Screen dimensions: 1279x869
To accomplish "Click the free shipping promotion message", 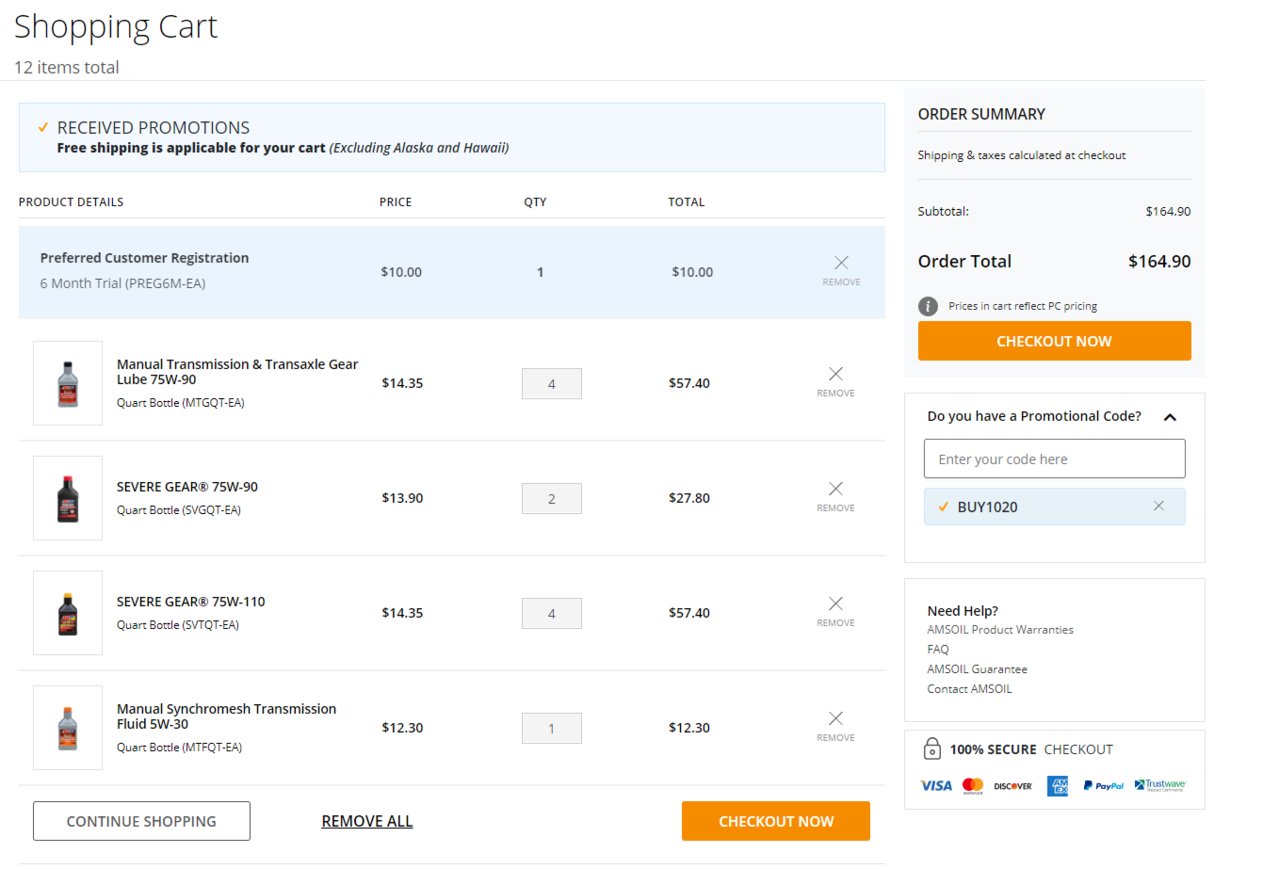I will (283, 148).
